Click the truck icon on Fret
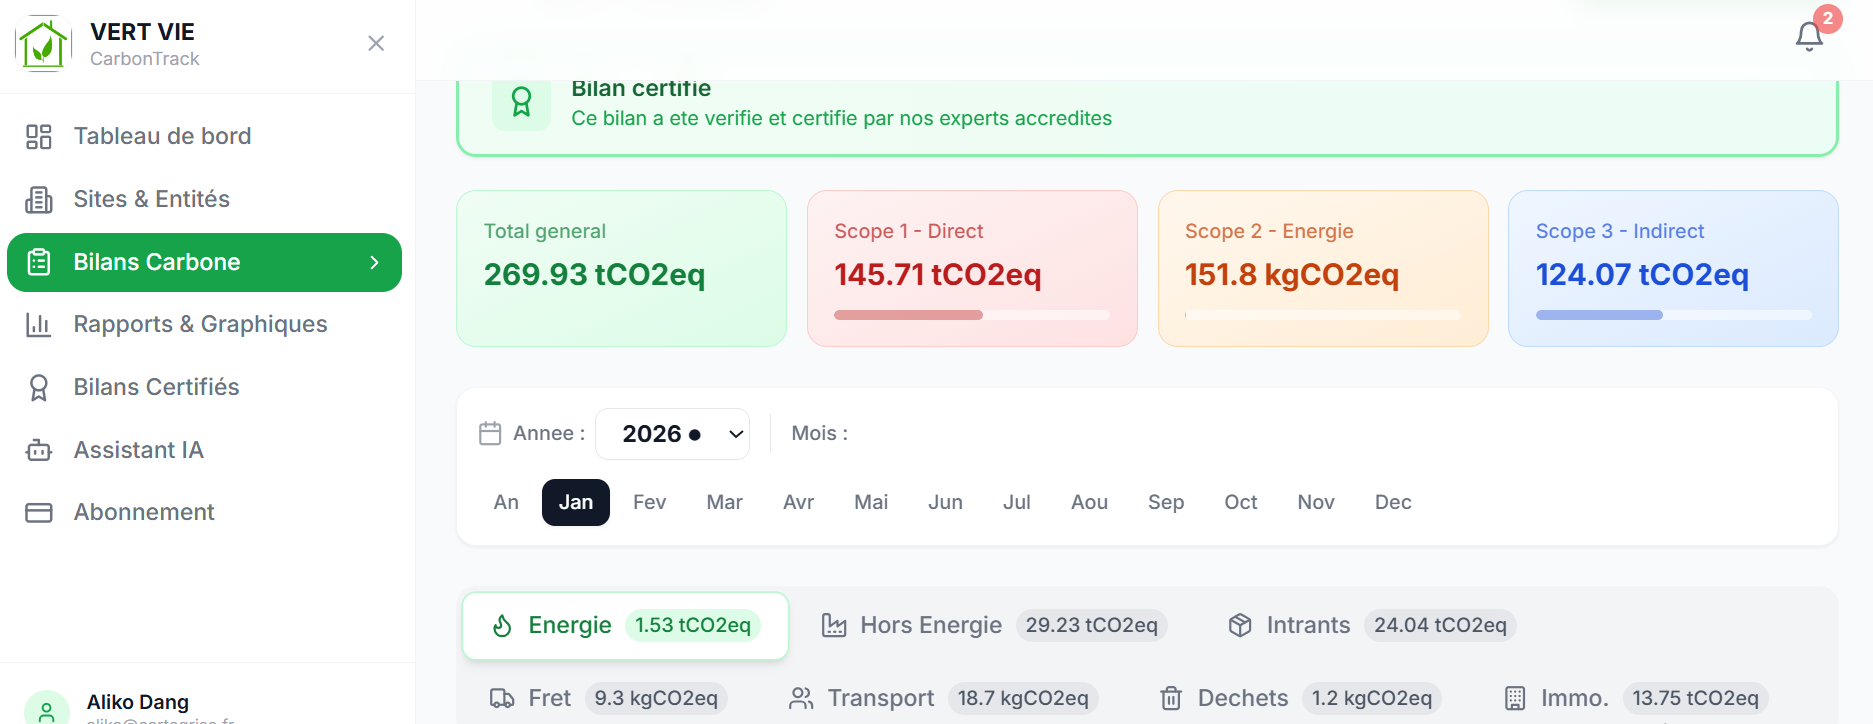Image resolution: width=1873 pixels, height=724 pixels. (502, 698)
